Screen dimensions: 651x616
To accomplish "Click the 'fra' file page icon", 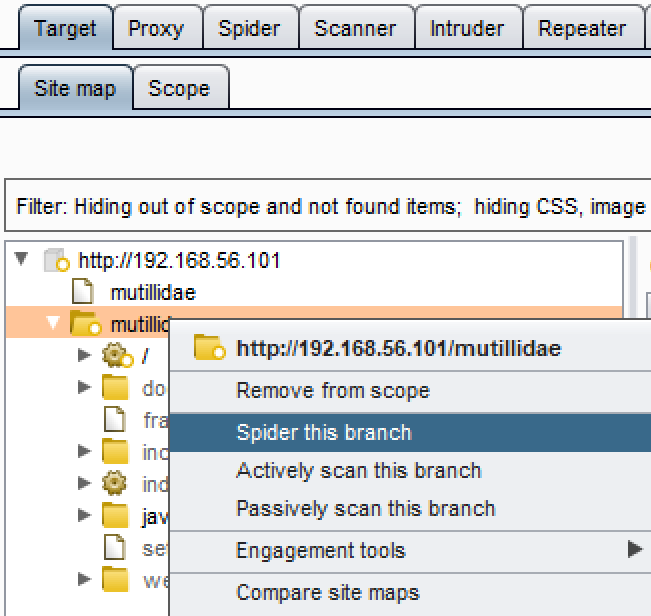I will (x=115, y=419).
